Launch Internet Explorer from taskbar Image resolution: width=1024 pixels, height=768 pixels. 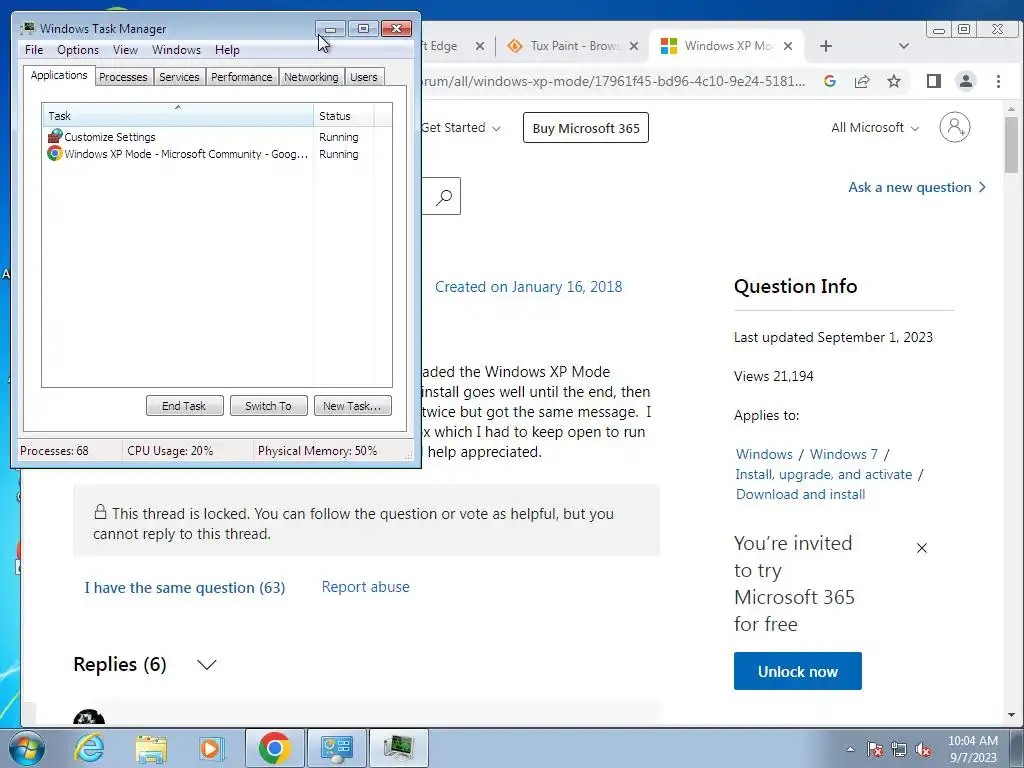[89, 748]
